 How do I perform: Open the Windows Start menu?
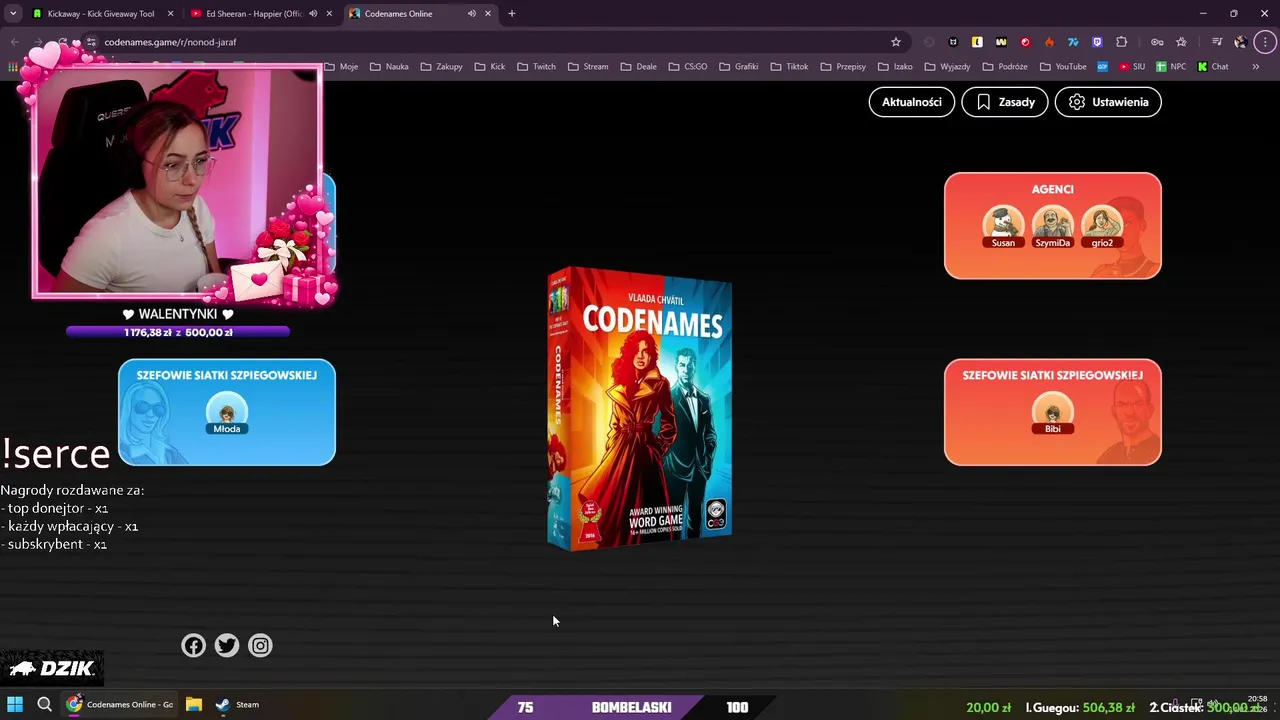pyautogui.click(x=15, y=704)
